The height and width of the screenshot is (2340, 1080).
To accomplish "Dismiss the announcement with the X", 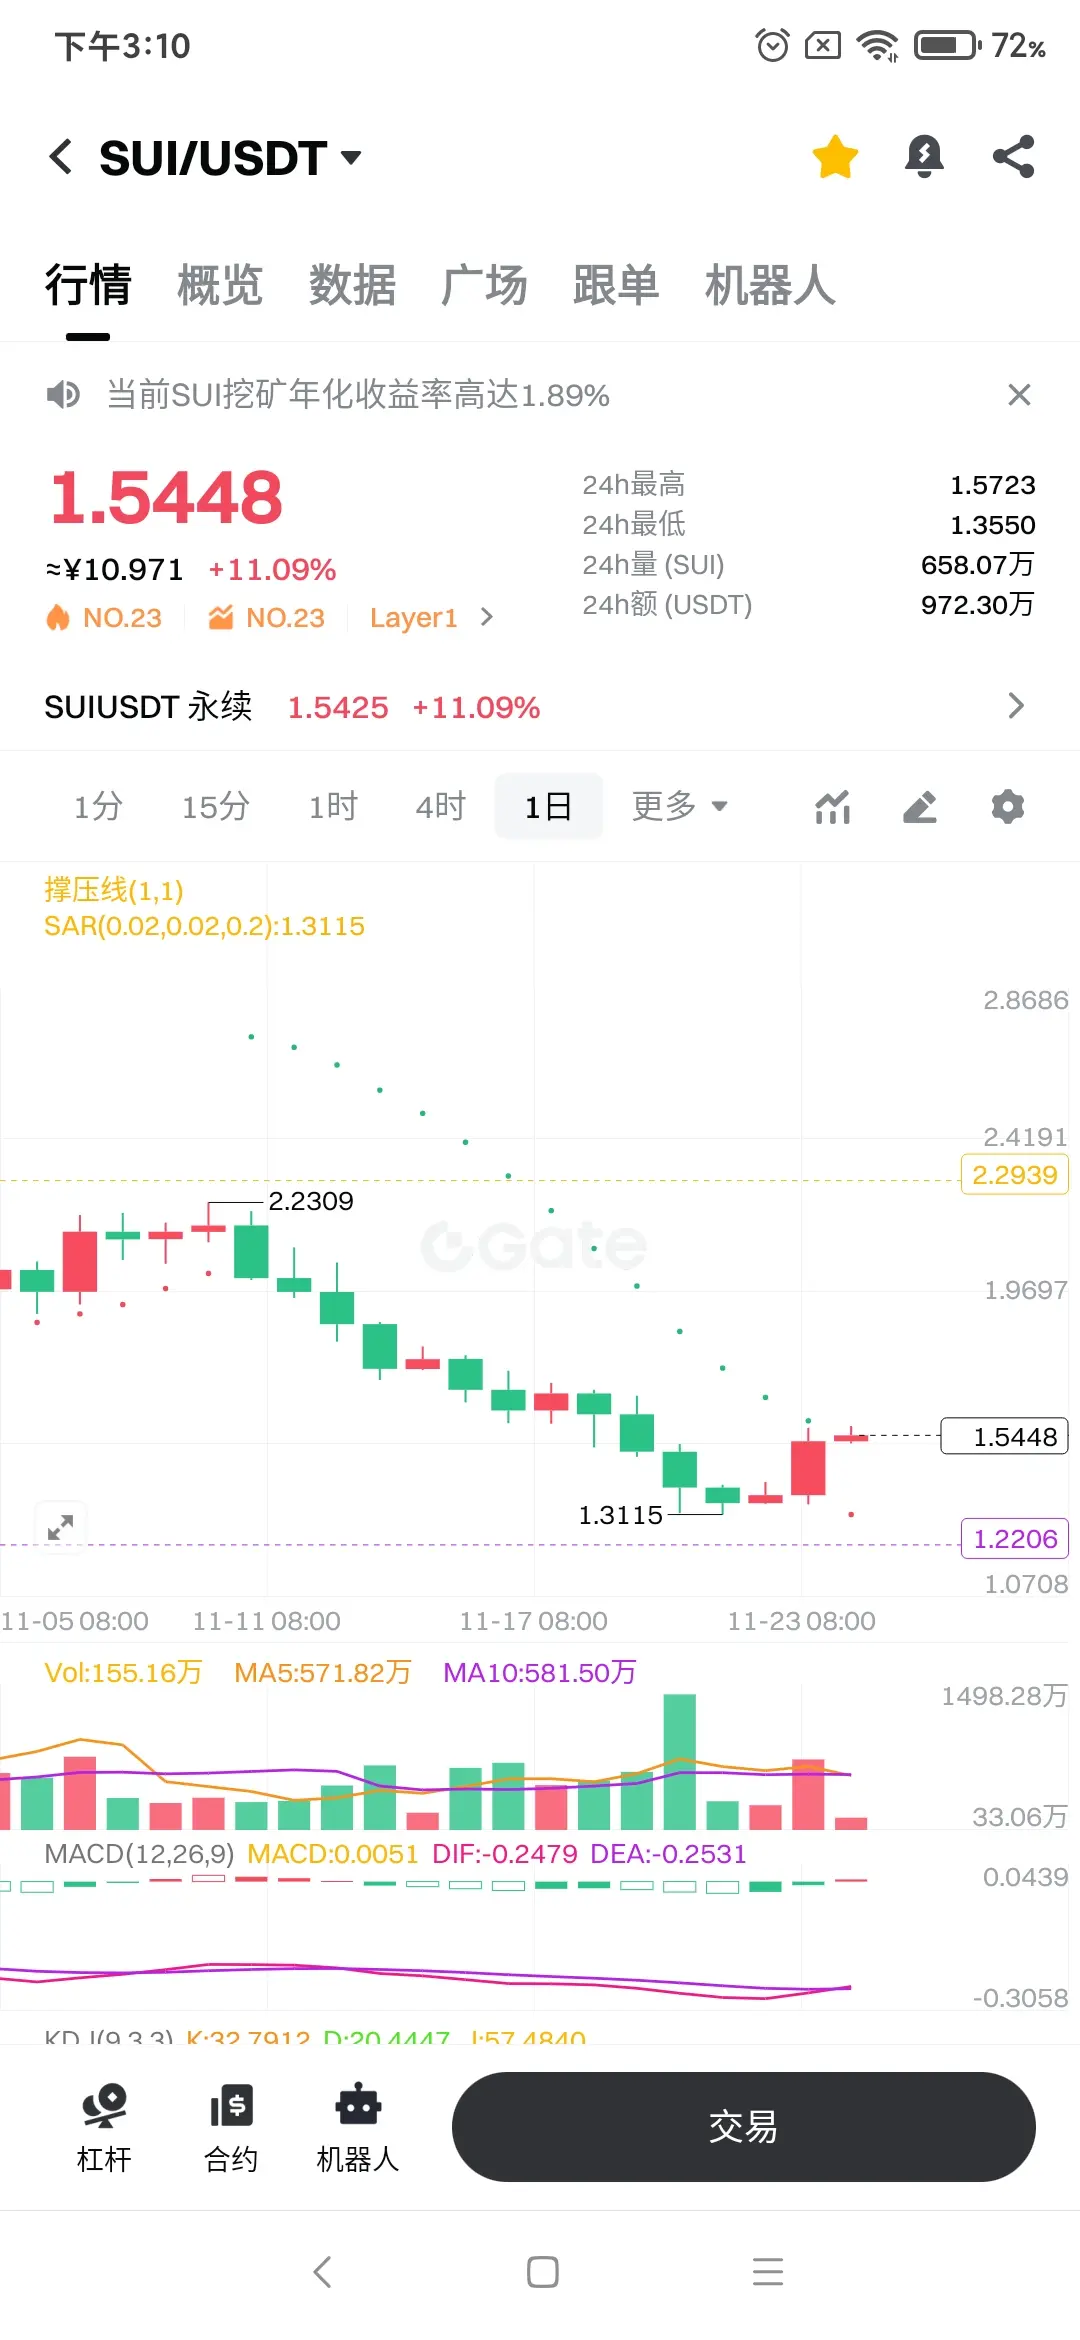I will (1019, 395).
